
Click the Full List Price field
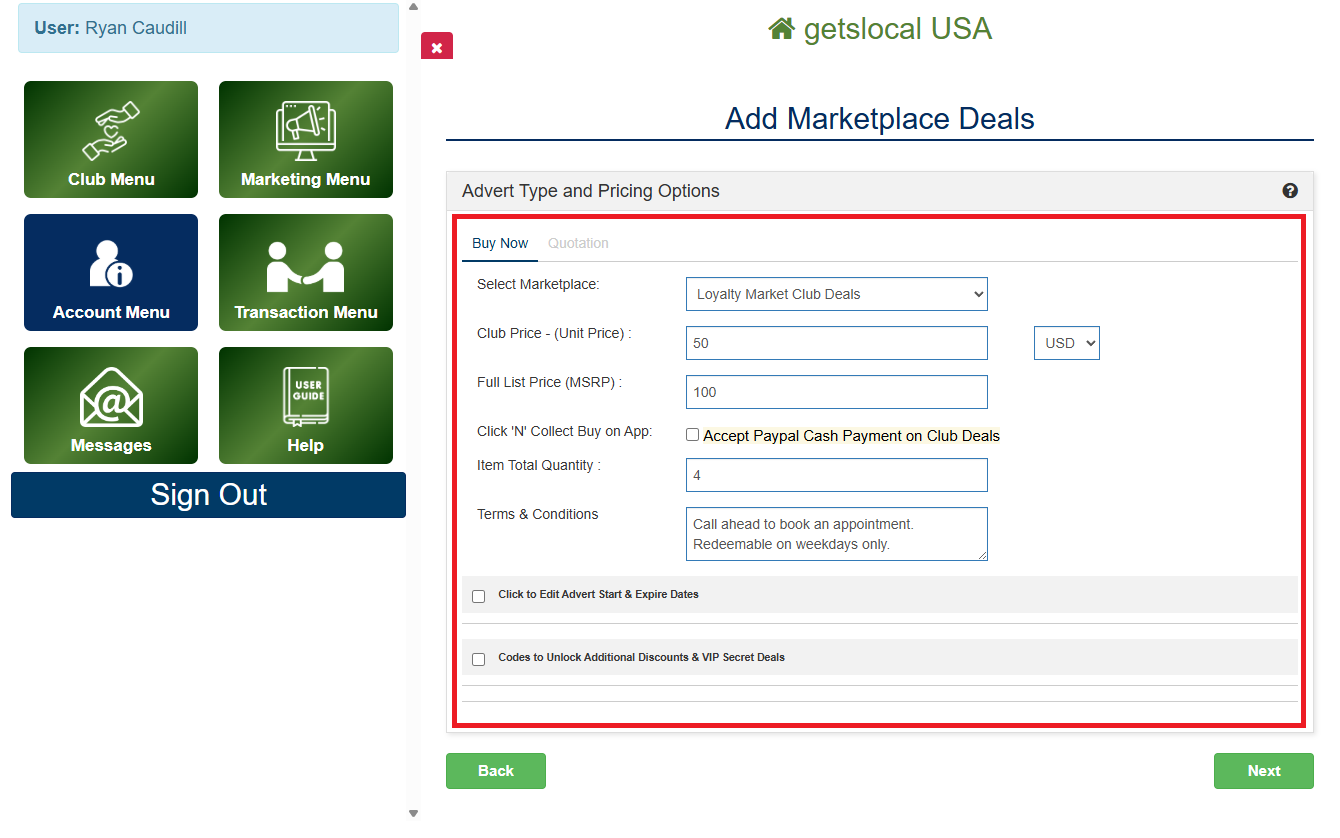(x=837, y=392)
